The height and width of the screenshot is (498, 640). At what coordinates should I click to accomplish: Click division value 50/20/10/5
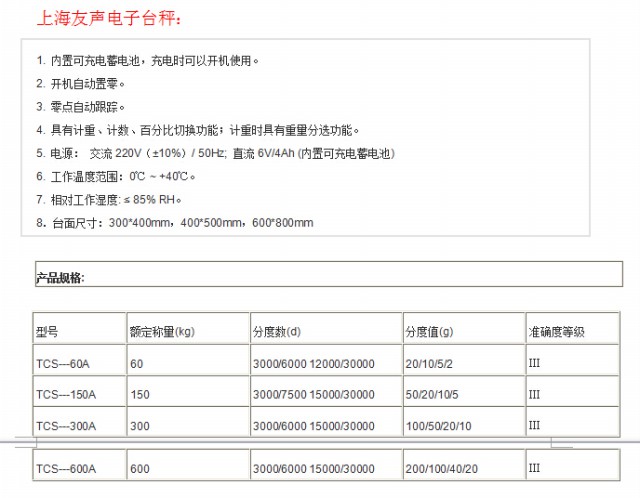[432, 395]
